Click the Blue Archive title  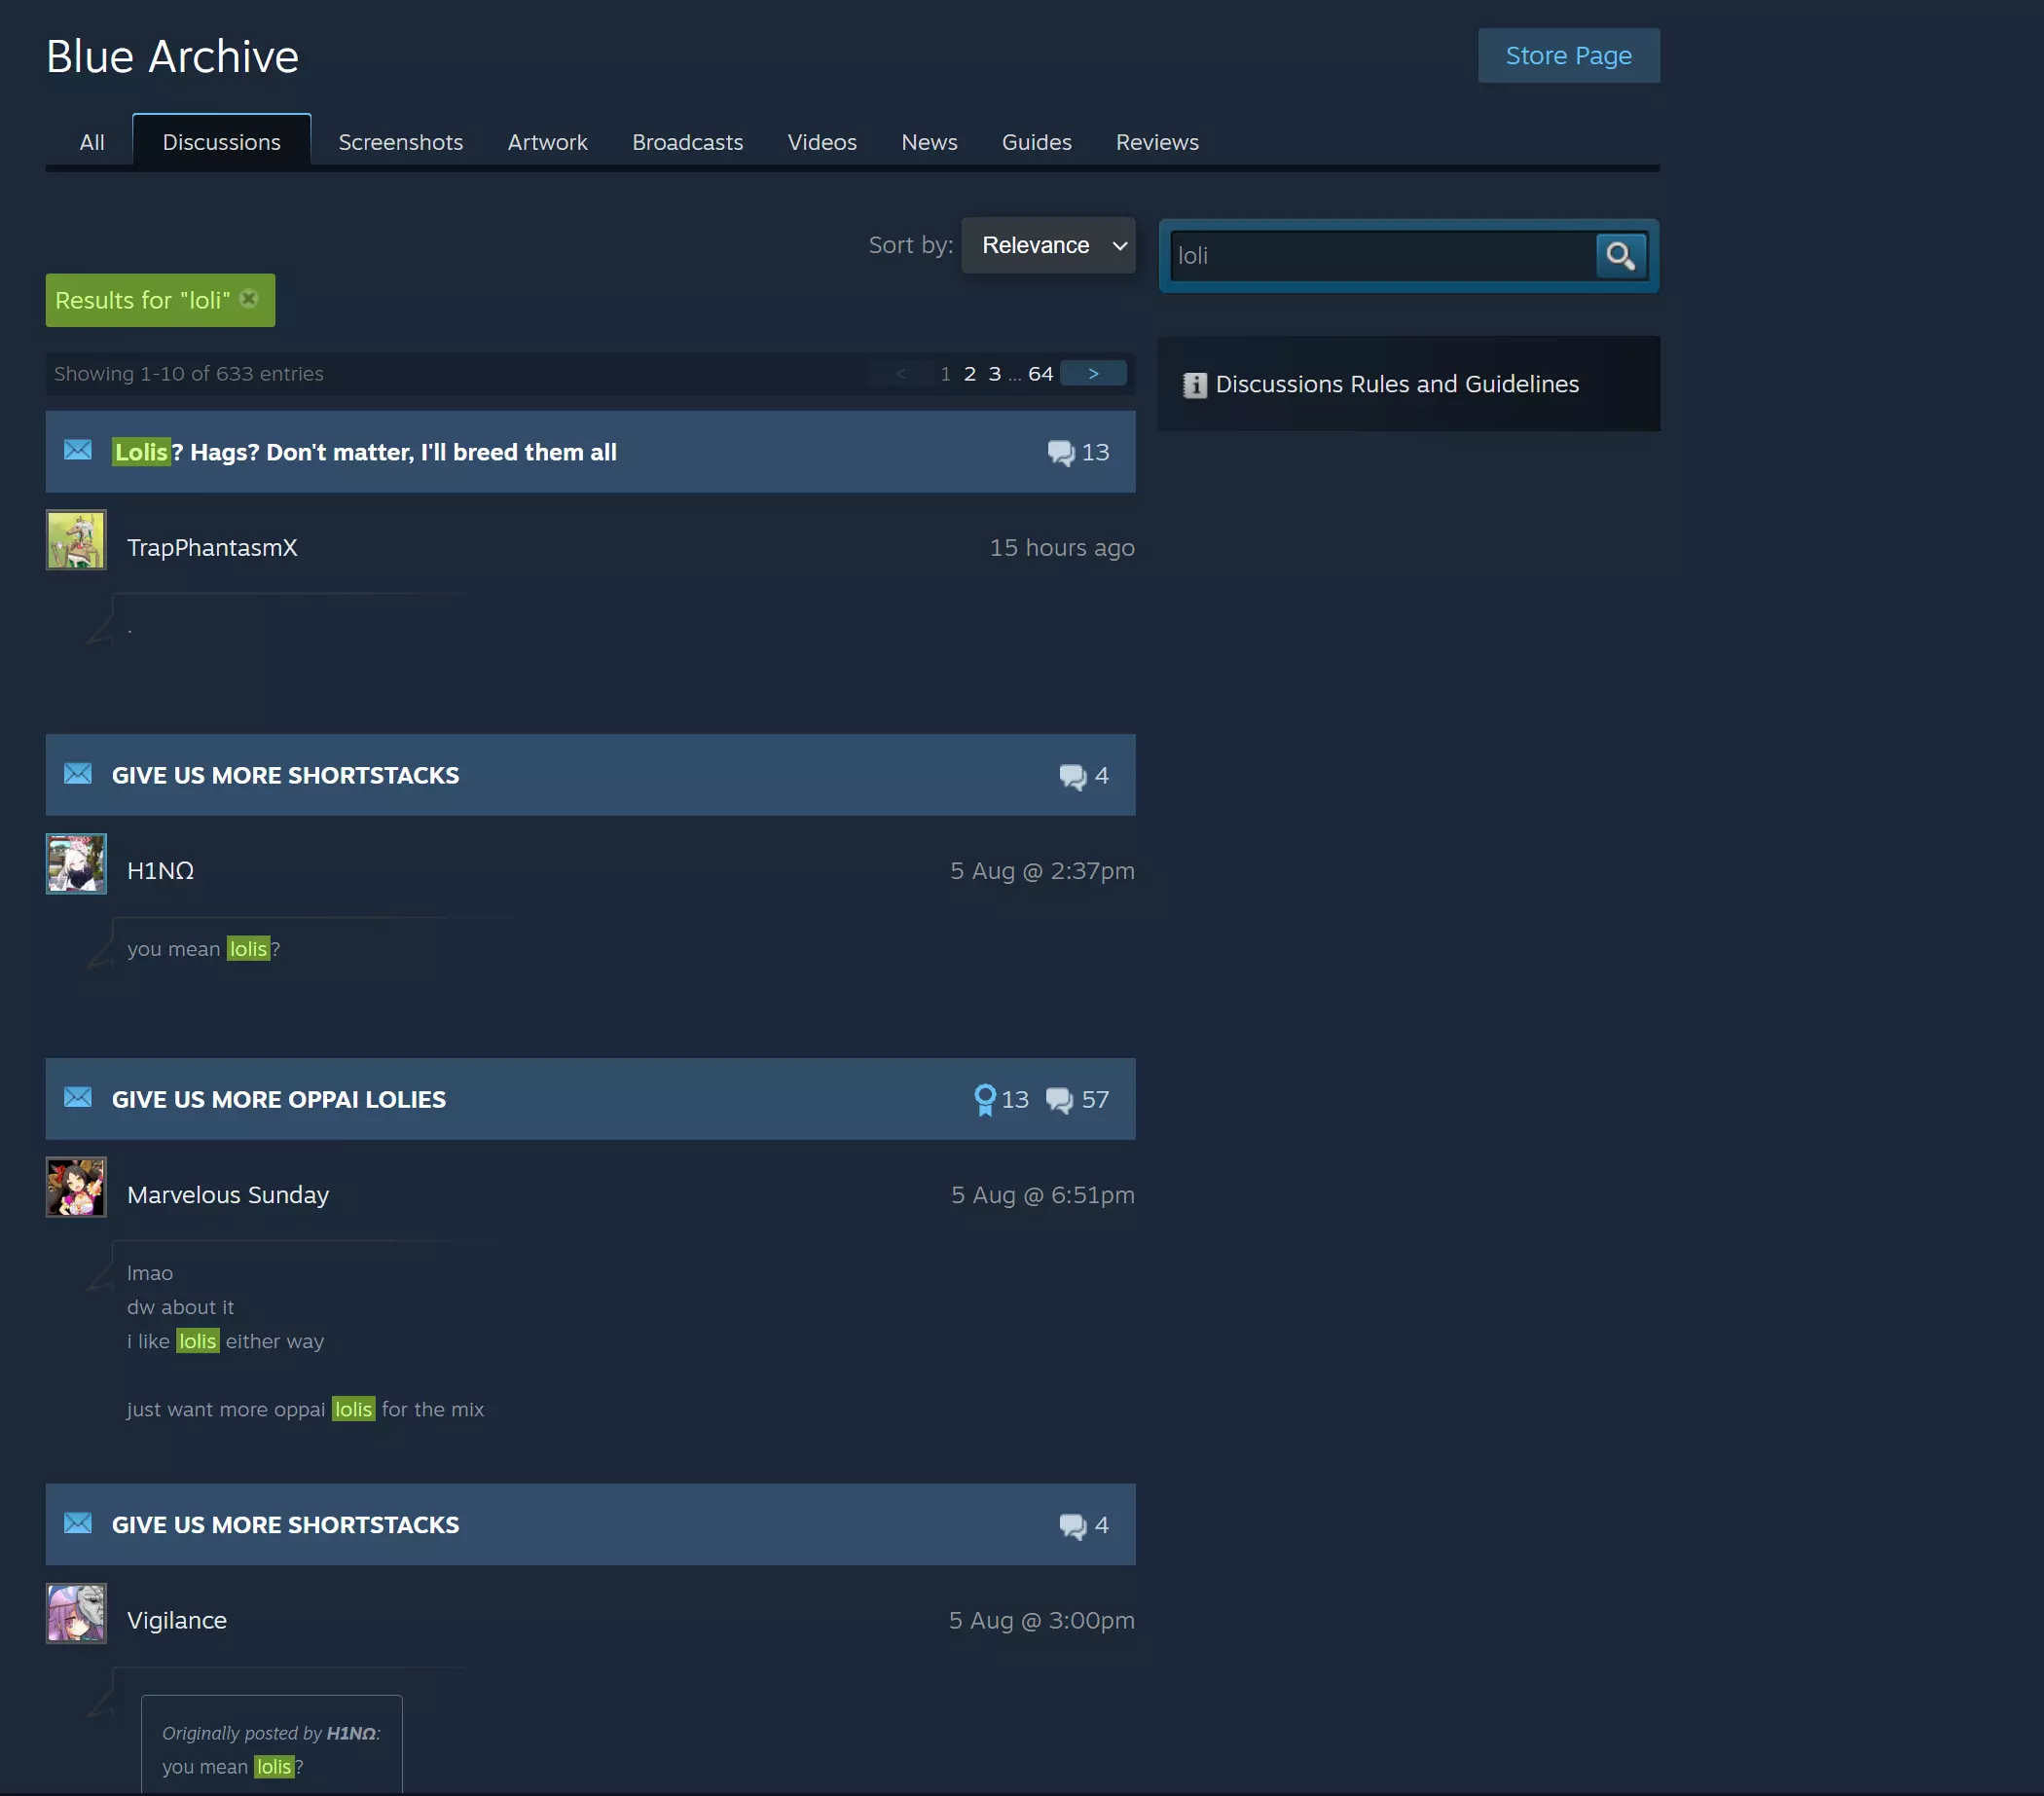click(x=172, y=57)
